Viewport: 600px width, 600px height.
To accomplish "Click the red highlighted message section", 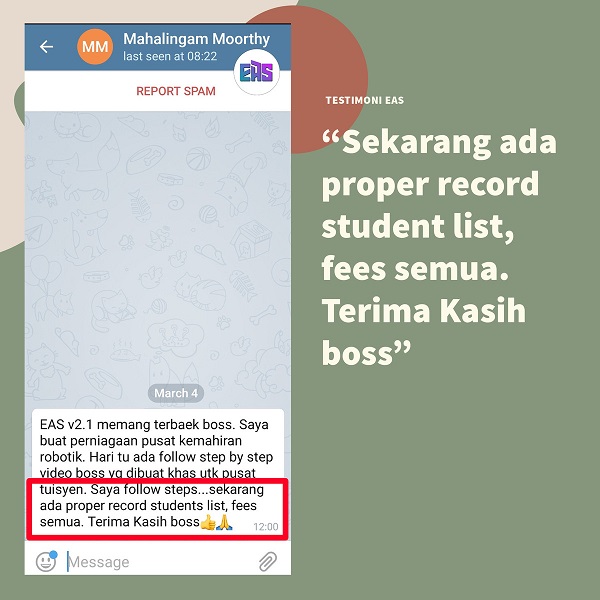I will [157, 509].
